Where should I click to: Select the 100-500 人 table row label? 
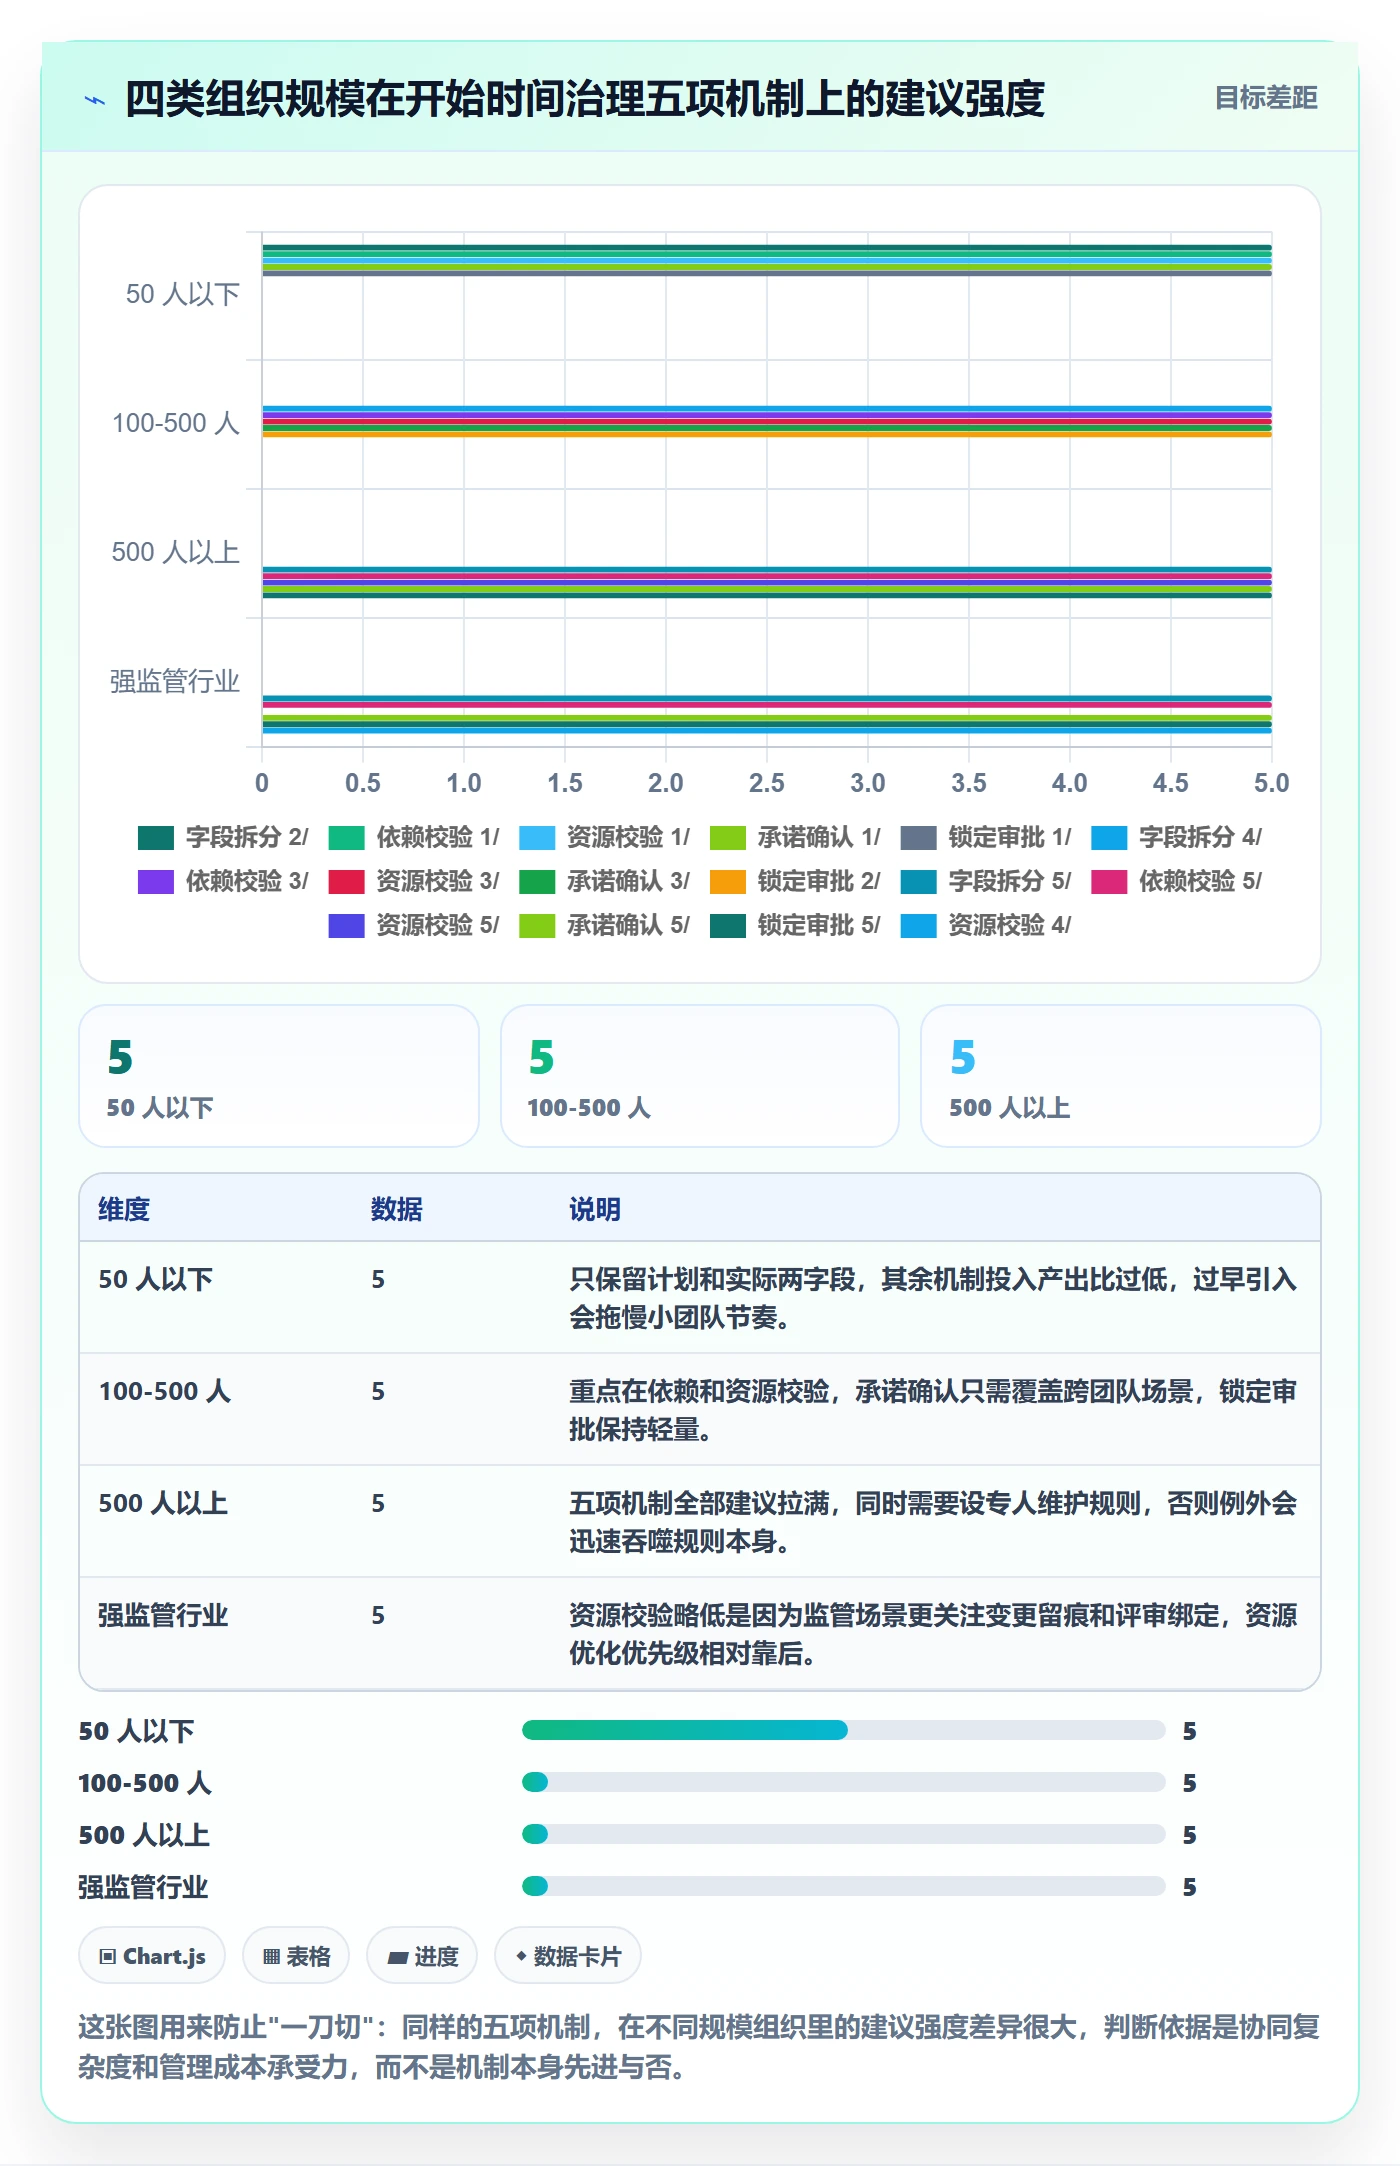coord(165,1391)
